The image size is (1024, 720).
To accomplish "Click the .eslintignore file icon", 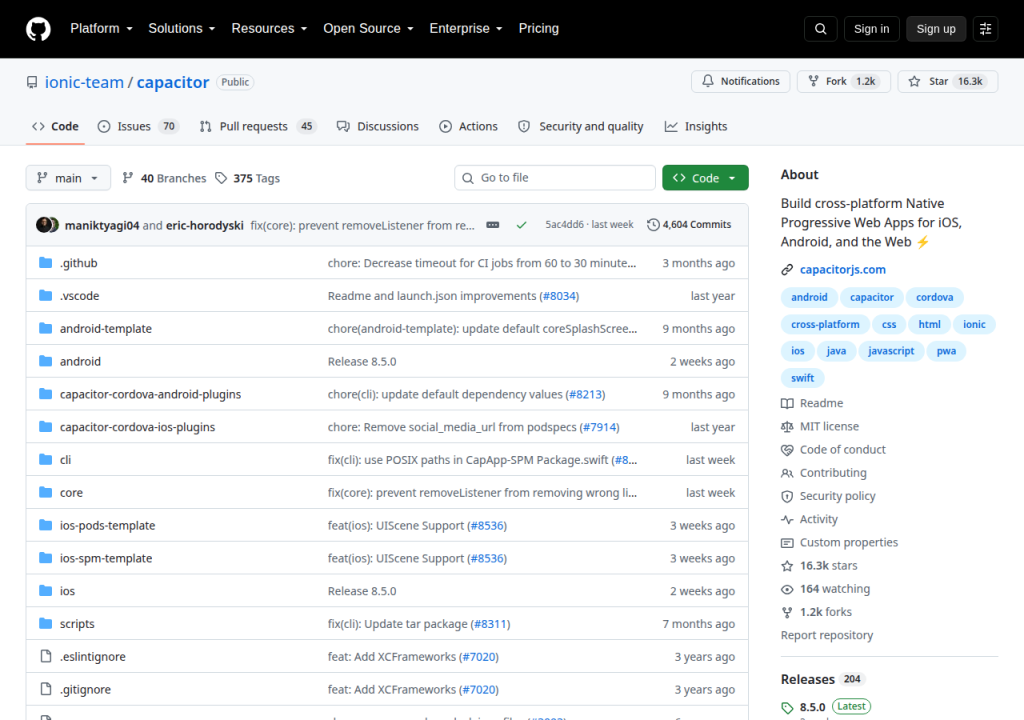I will (x=45, y=656).
